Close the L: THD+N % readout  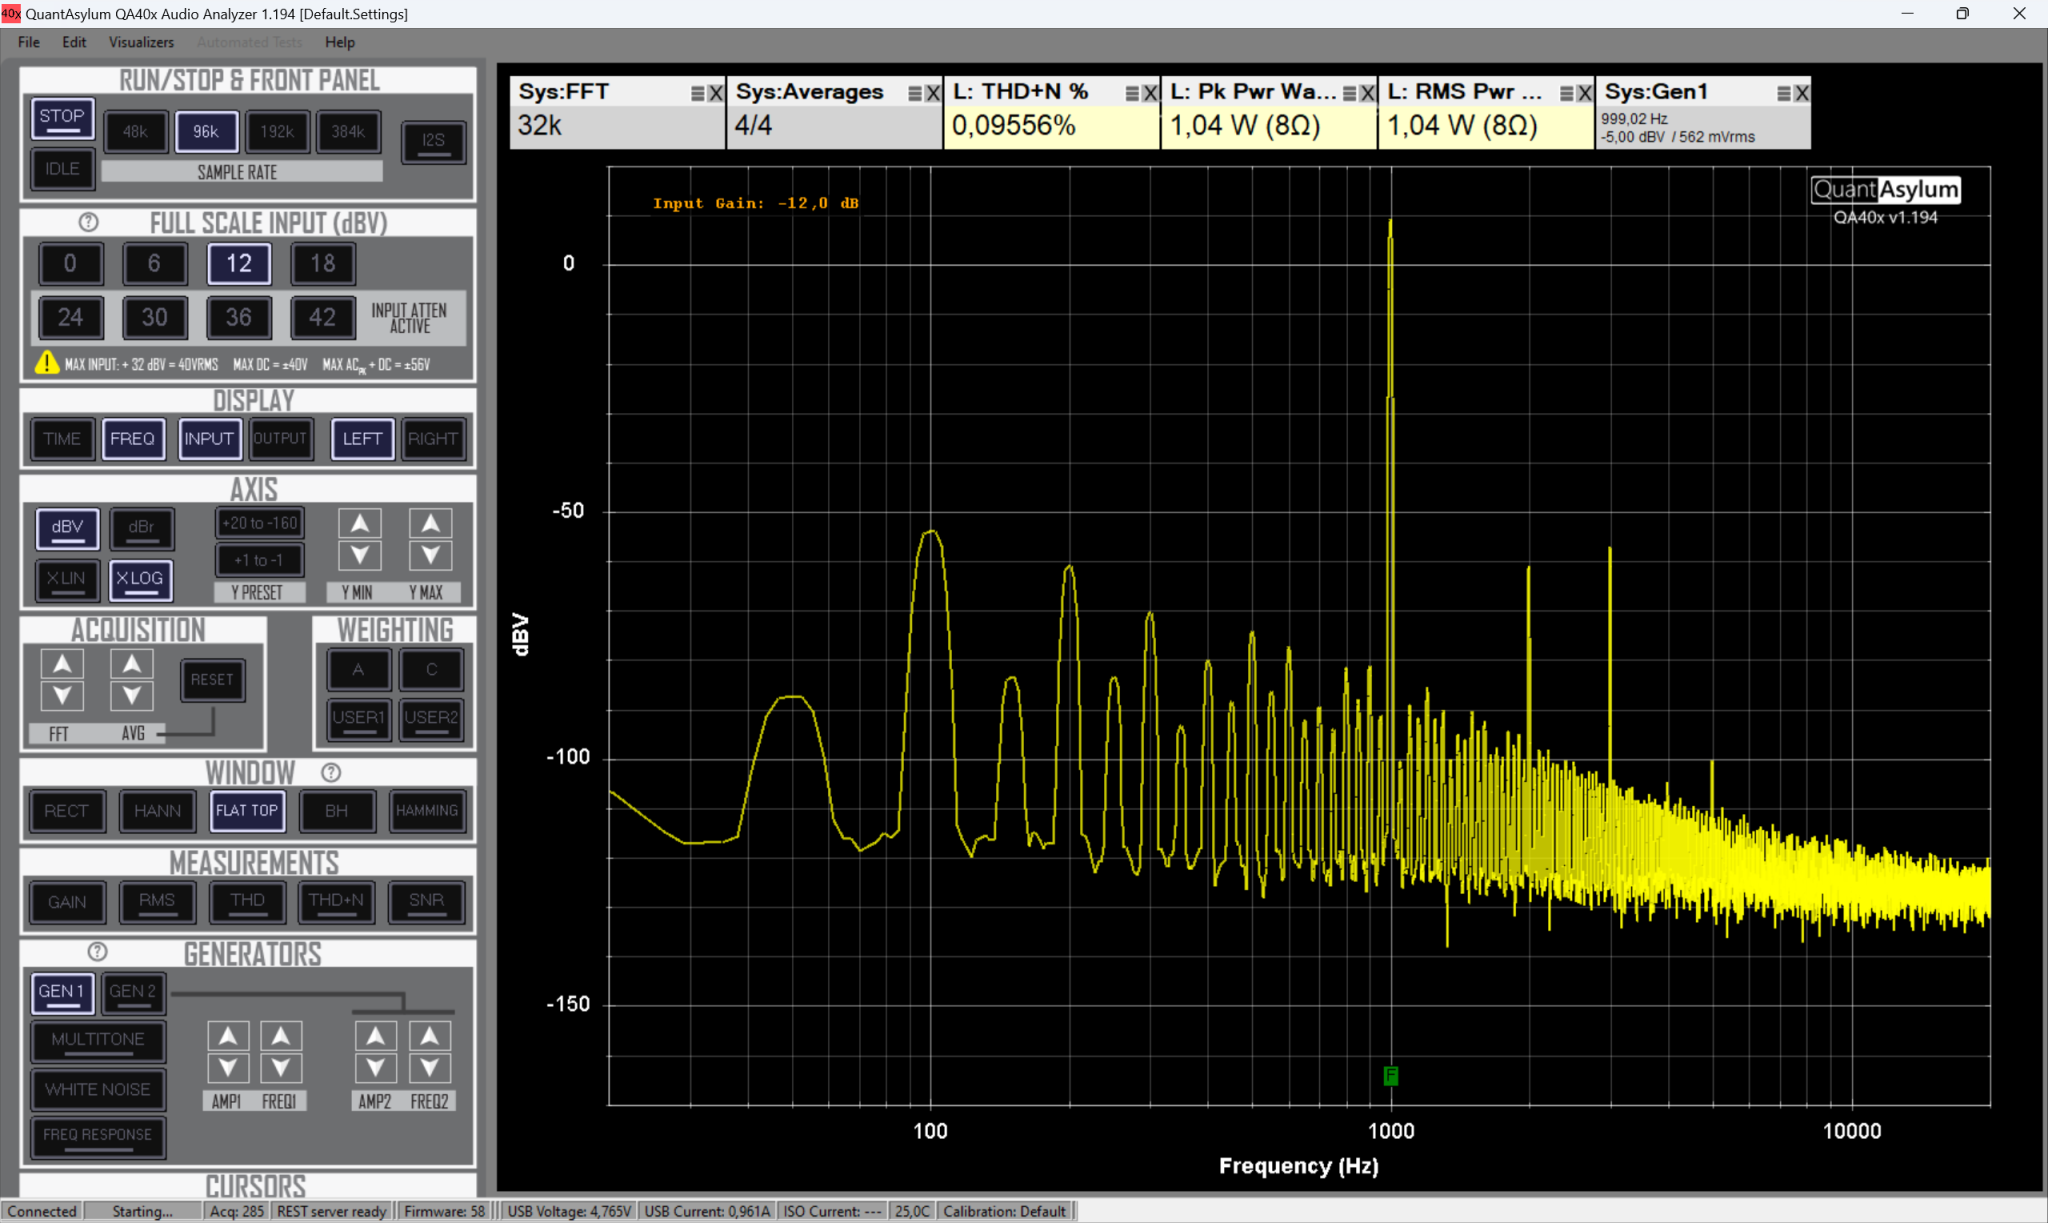coord(1151,93)
